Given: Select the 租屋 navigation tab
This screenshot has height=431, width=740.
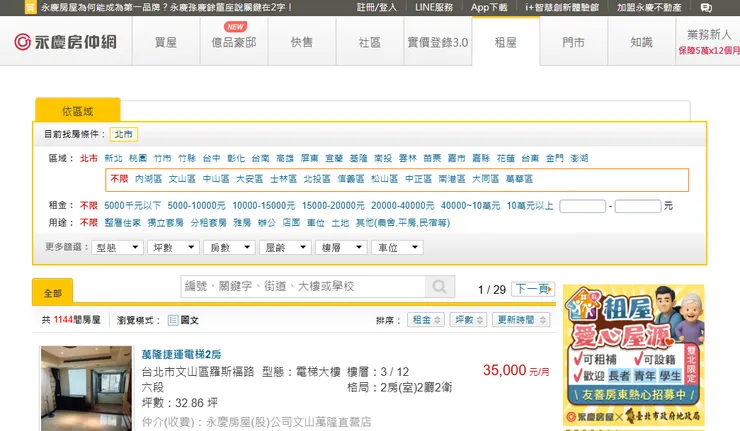Looking at the screenshot, I should tap(506, 42).
